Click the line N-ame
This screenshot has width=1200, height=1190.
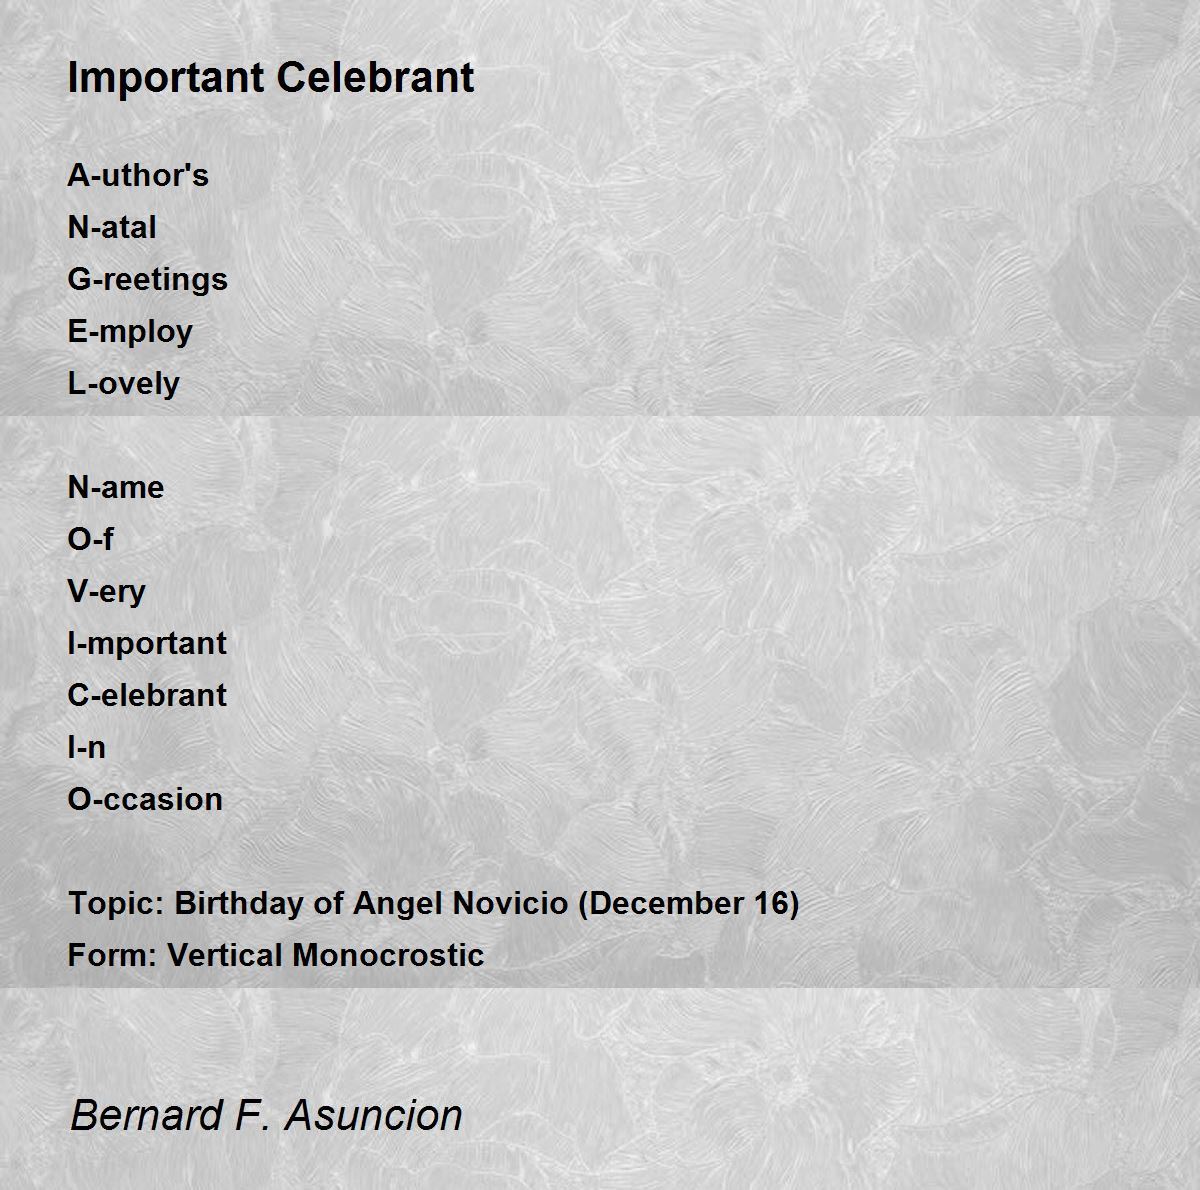click(x=116, y=487)
